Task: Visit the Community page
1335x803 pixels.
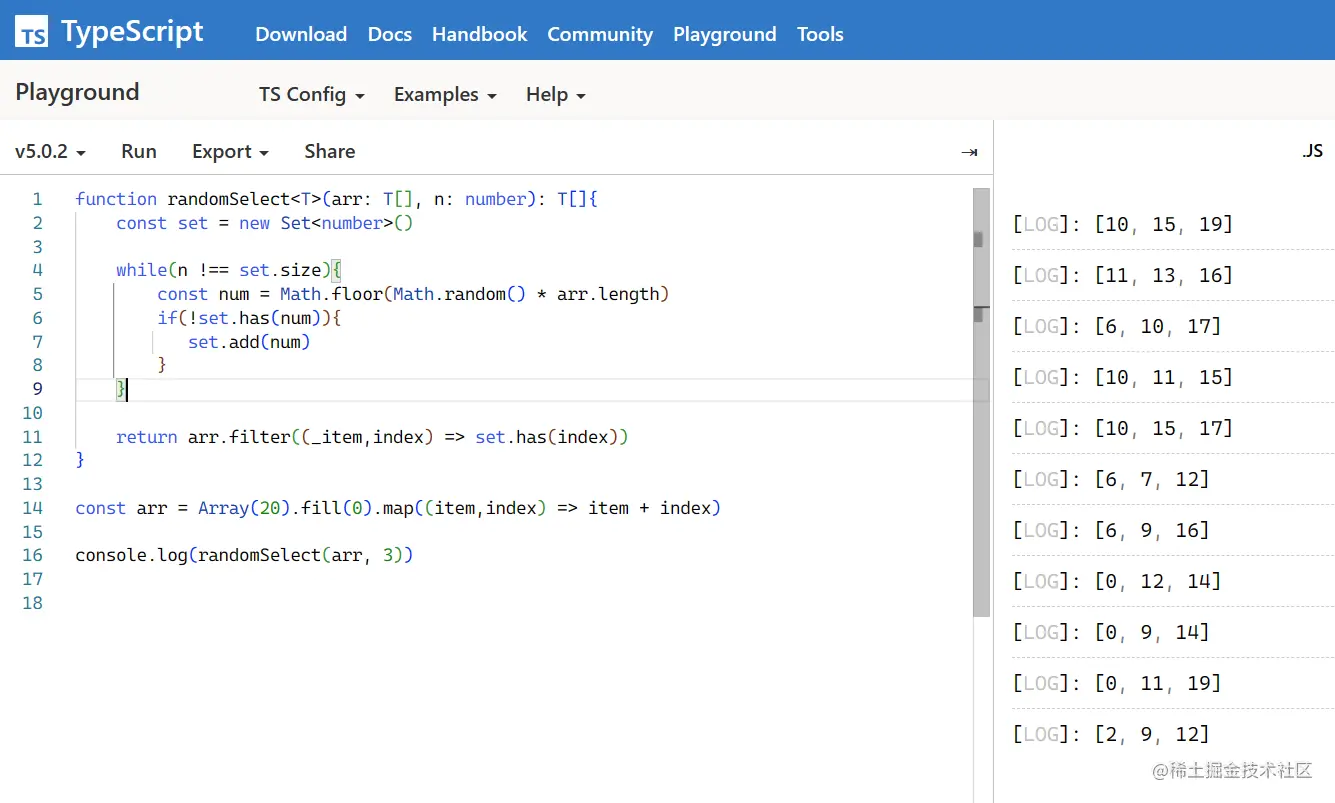Action: coord(600,34)
